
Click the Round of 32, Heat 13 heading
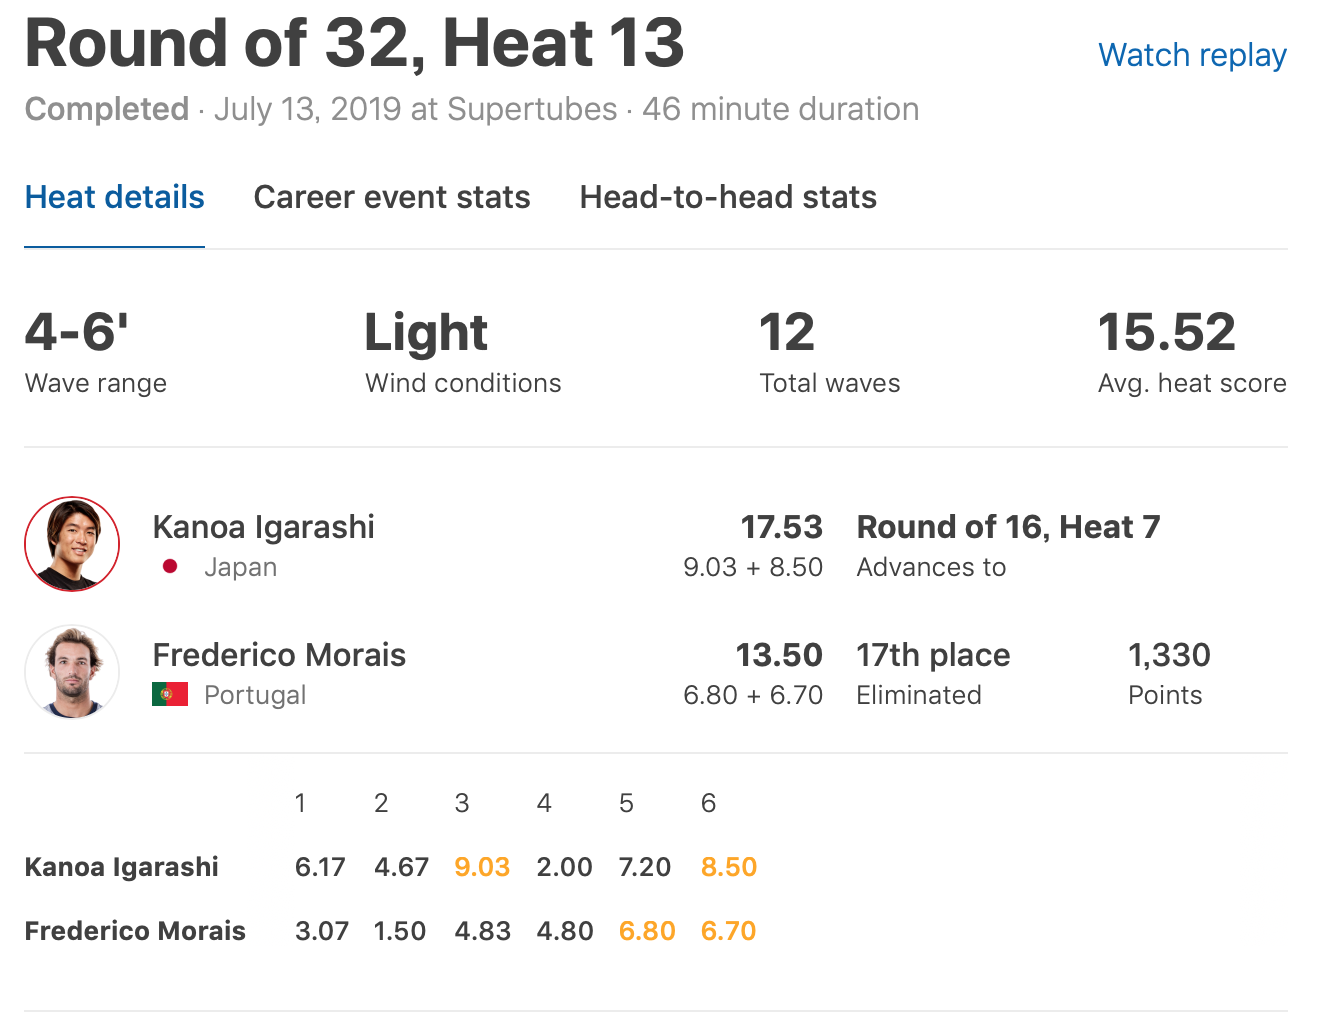354,43
